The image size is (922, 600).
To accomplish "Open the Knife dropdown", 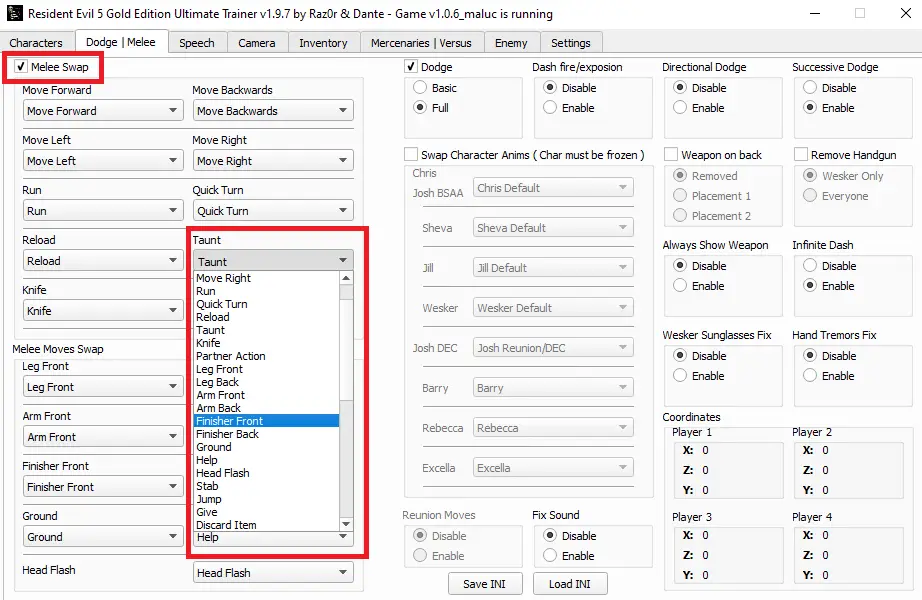I will 103,311.
